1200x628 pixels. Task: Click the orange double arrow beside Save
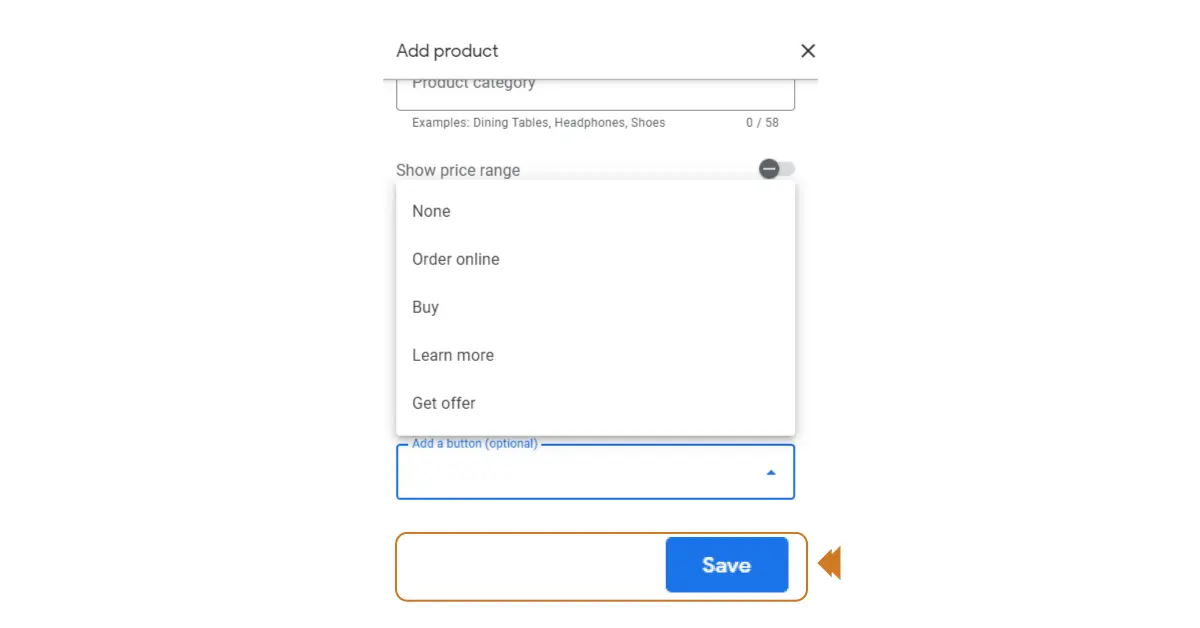pos(829,564)
